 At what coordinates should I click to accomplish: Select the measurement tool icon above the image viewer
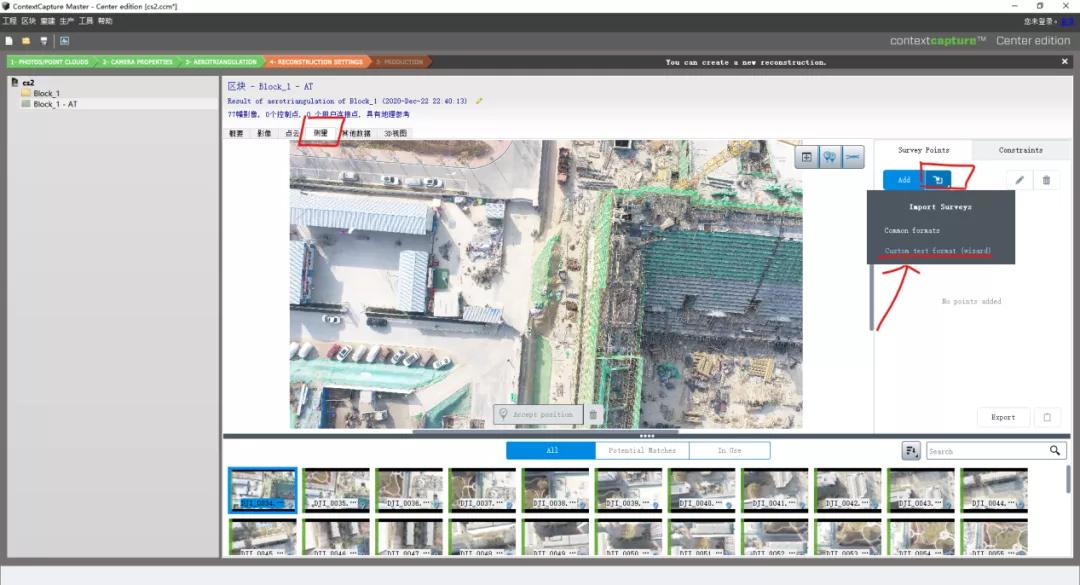tap(853, 156)
